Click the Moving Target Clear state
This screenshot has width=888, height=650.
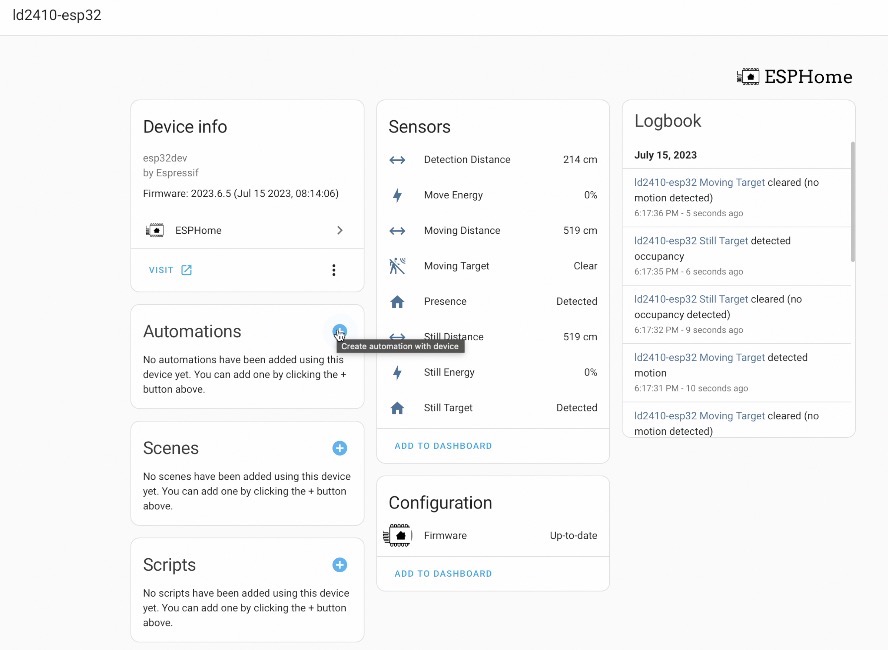[x=585, y=266]
